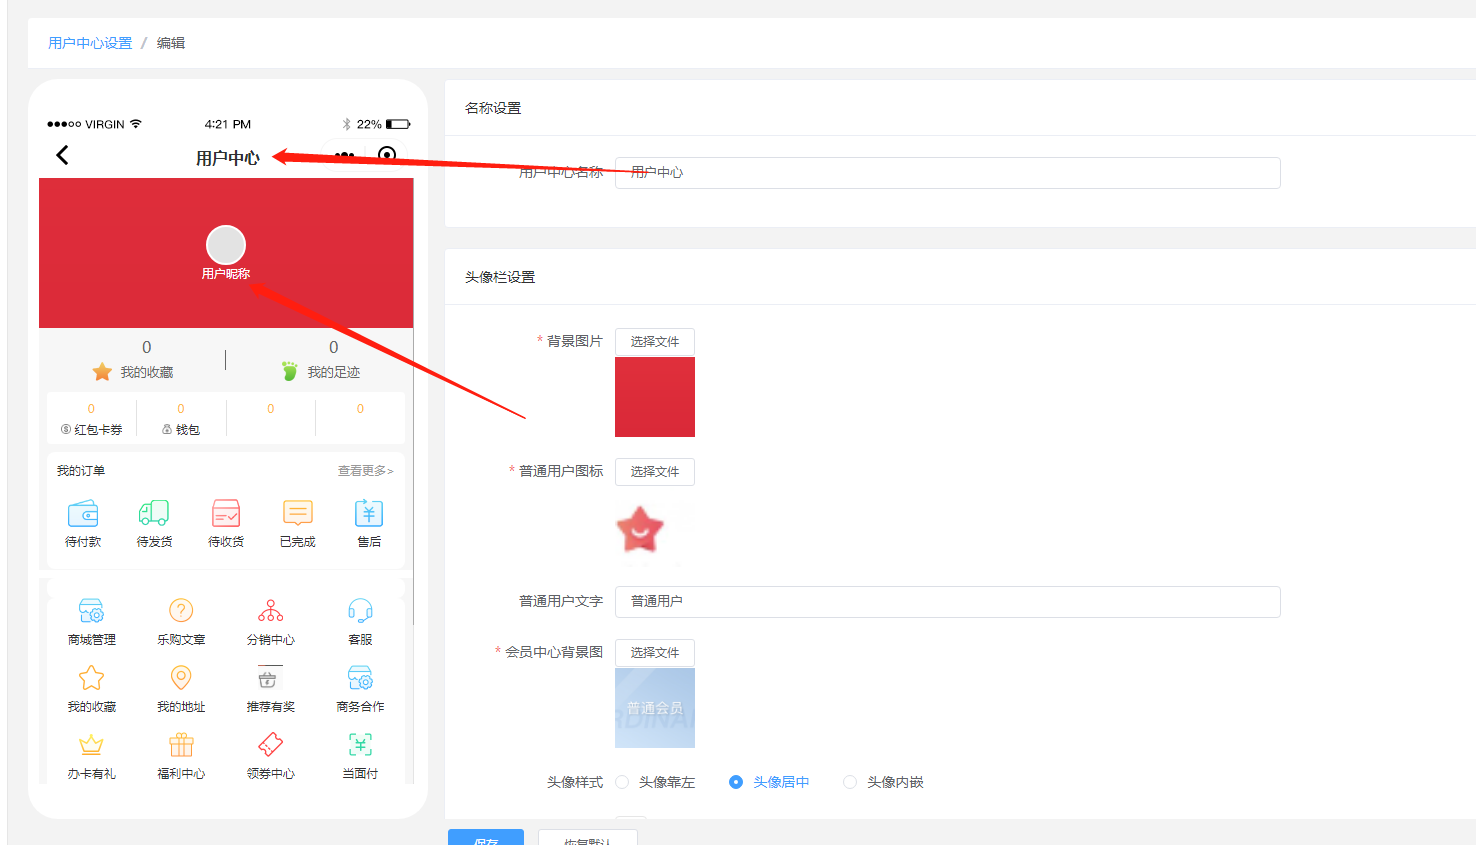Click the user avatar circle
Viewport: 1476px width, 845px height.
[x=226, y=245]
